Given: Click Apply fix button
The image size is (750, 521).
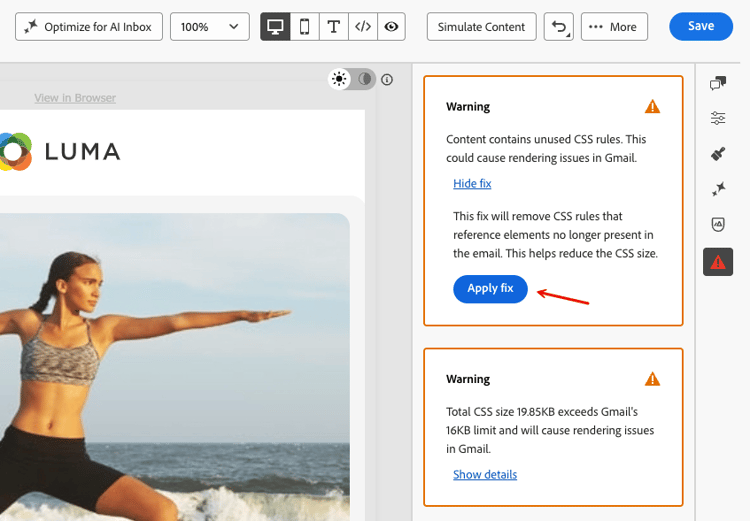Looking at the screenshot, I should click(x=490, y=289).
